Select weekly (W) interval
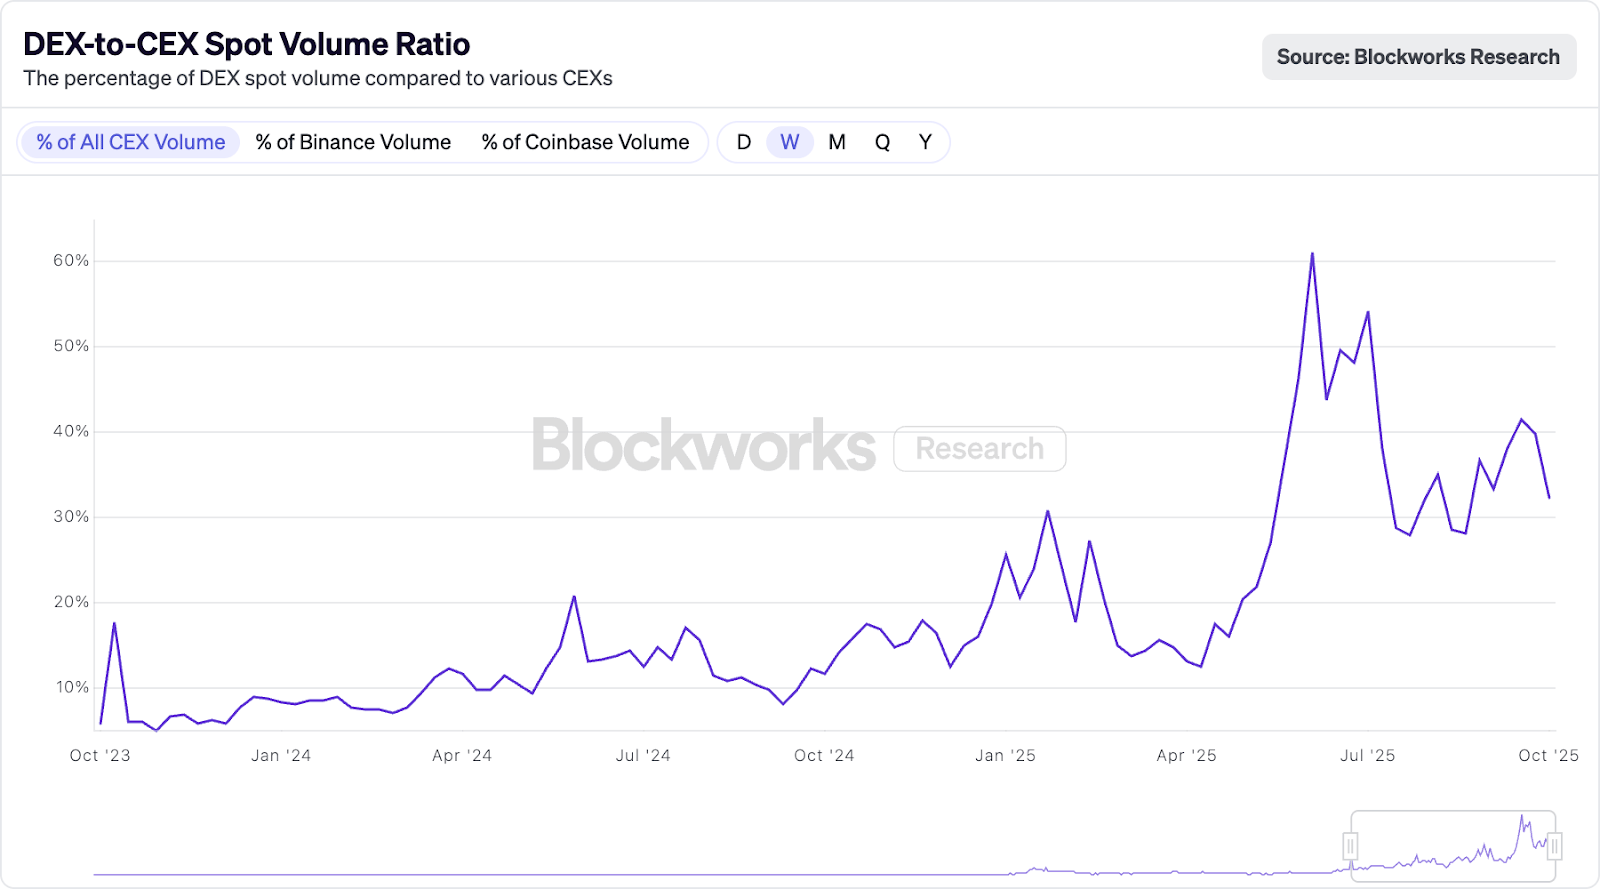Image resolution: width=1600 pixels, height=889 pixels. (790, 142)
